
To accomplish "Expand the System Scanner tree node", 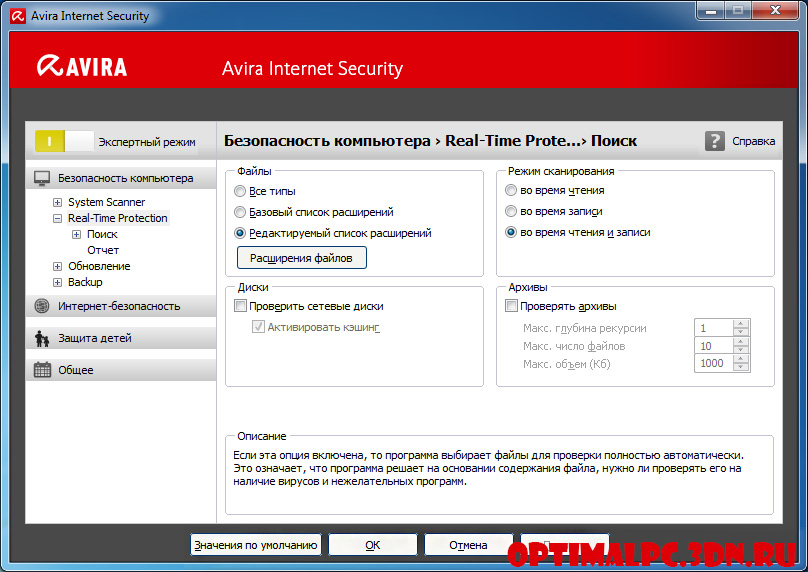I will [57, 203].
